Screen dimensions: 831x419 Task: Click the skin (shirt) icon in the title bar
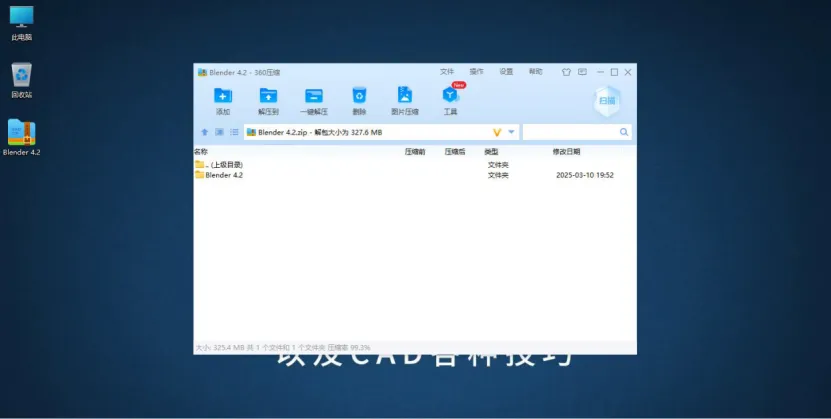coord(567,72)
